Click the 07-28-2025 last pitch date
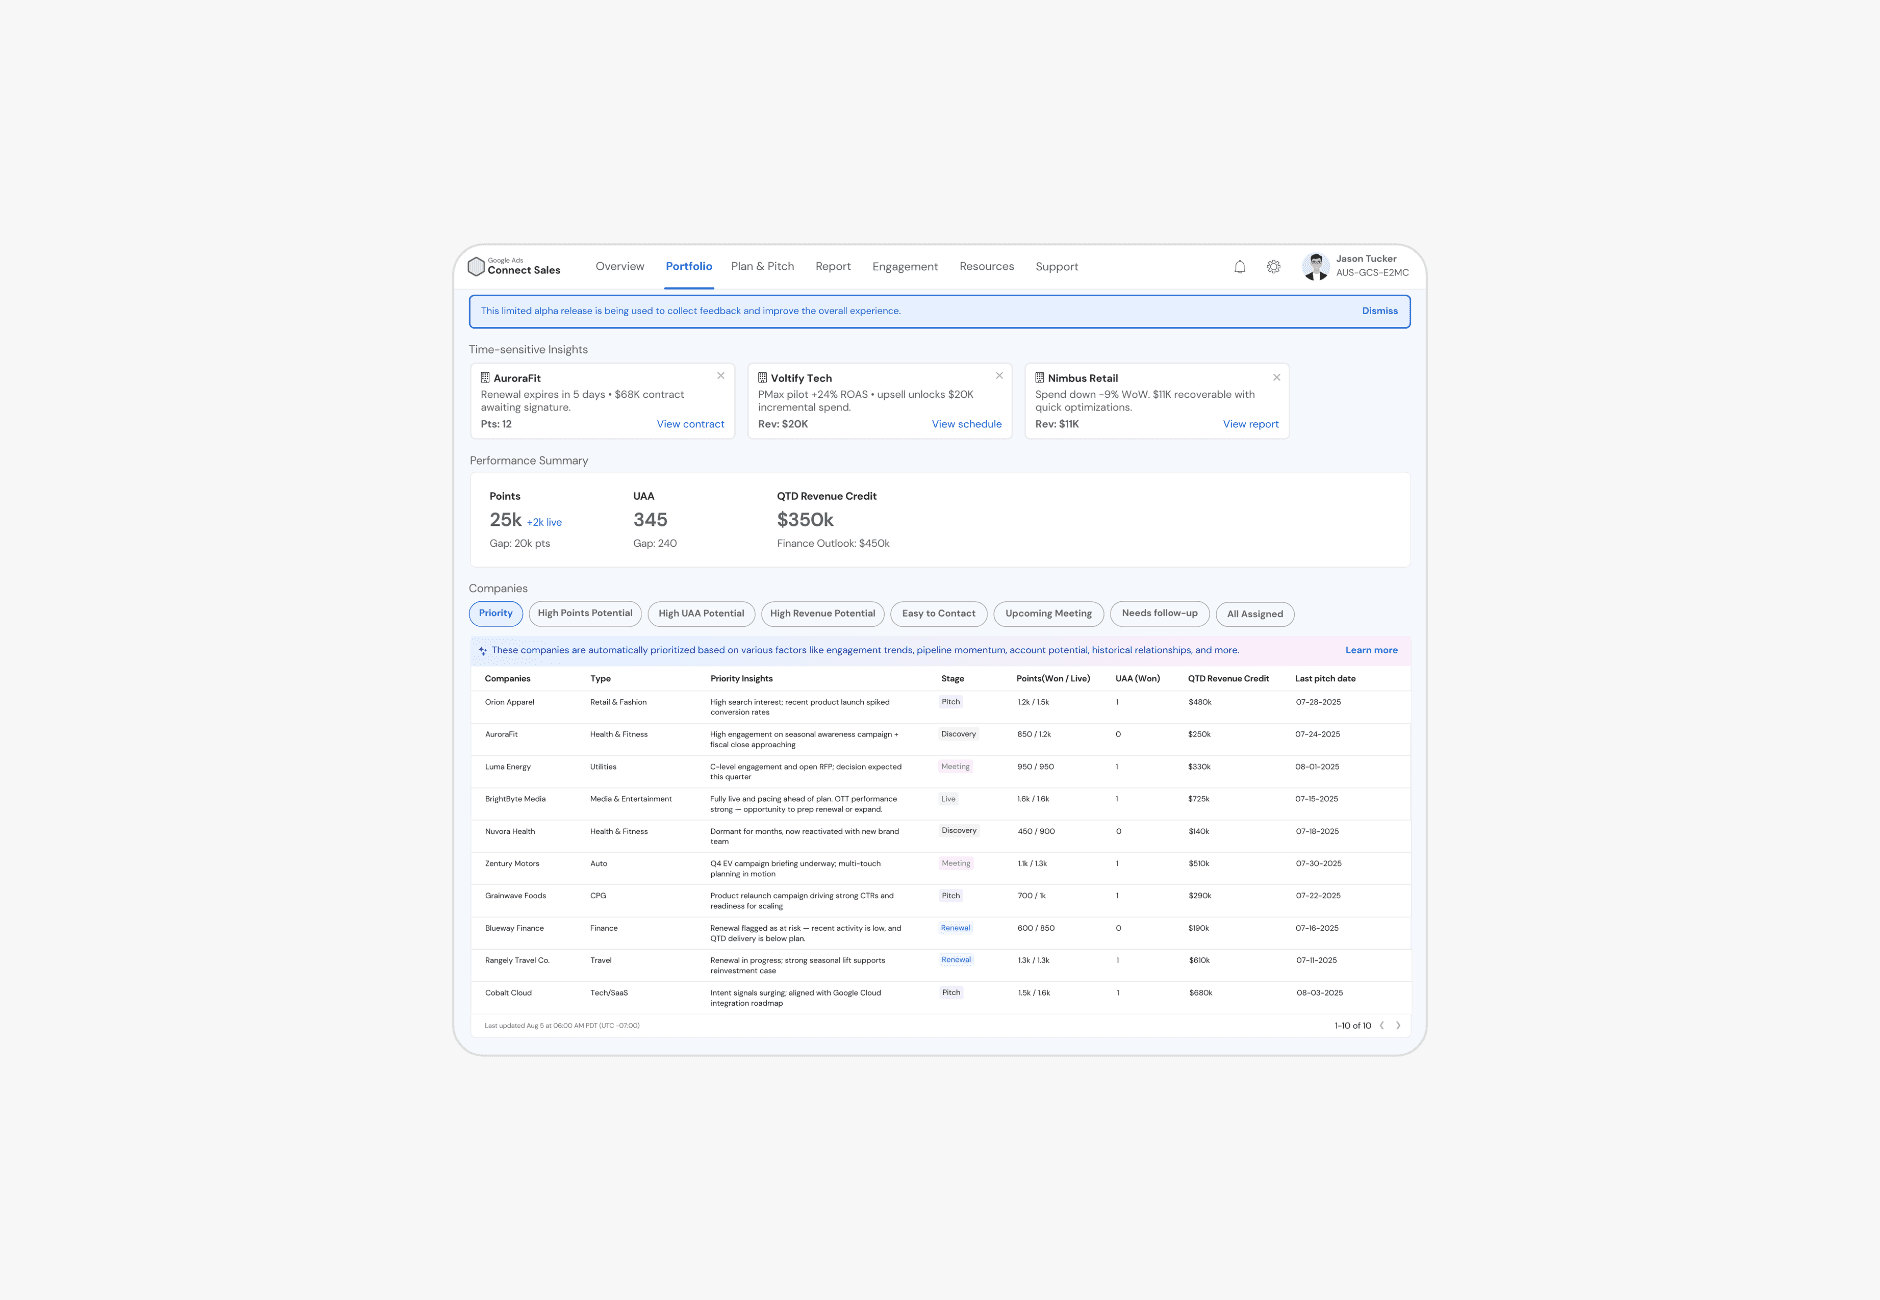Viewport: 1880px width, 1300px height. (1318, 702)
